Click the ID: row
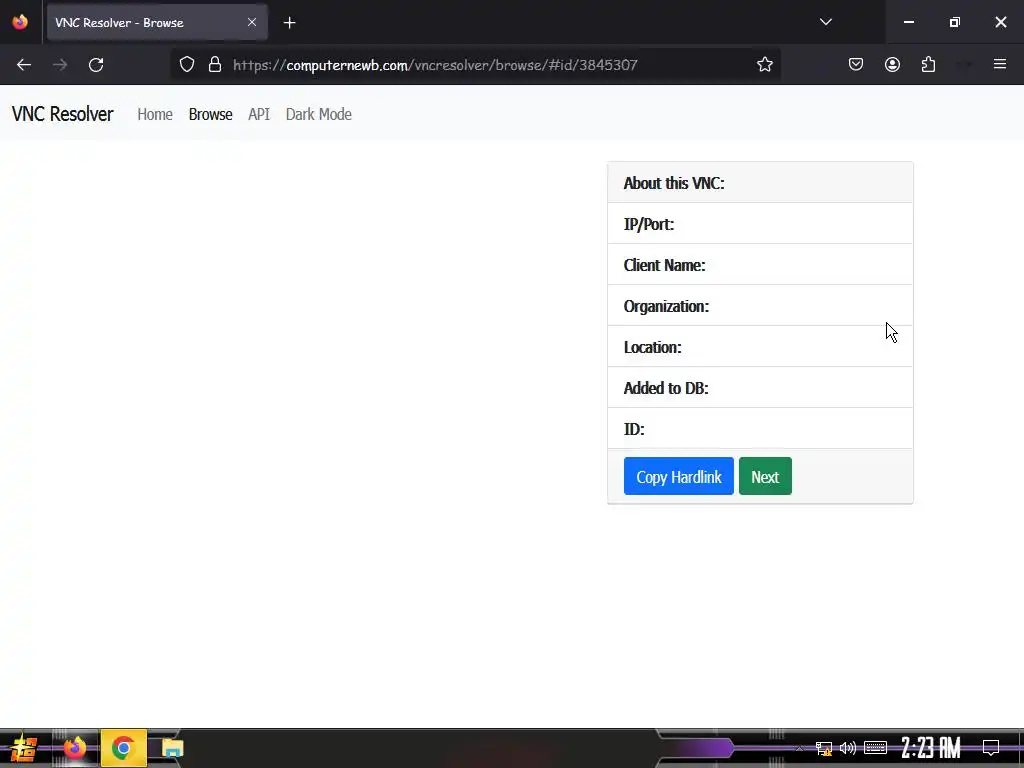Screen dimensions: 1024x768 click(760, 428)
